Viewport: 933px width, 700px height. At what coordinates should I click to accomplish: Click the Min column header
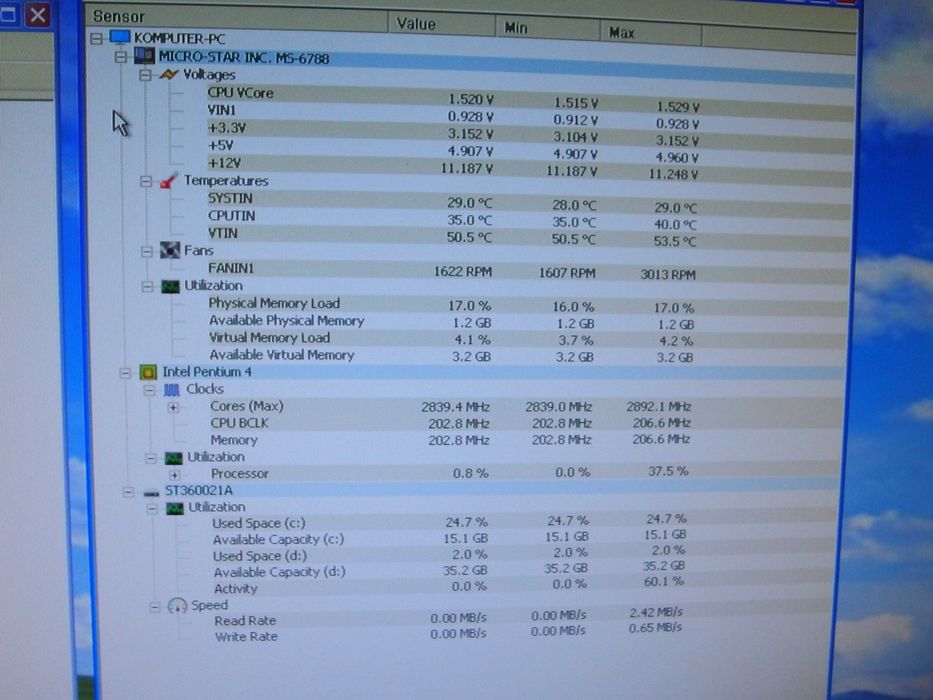547,28
